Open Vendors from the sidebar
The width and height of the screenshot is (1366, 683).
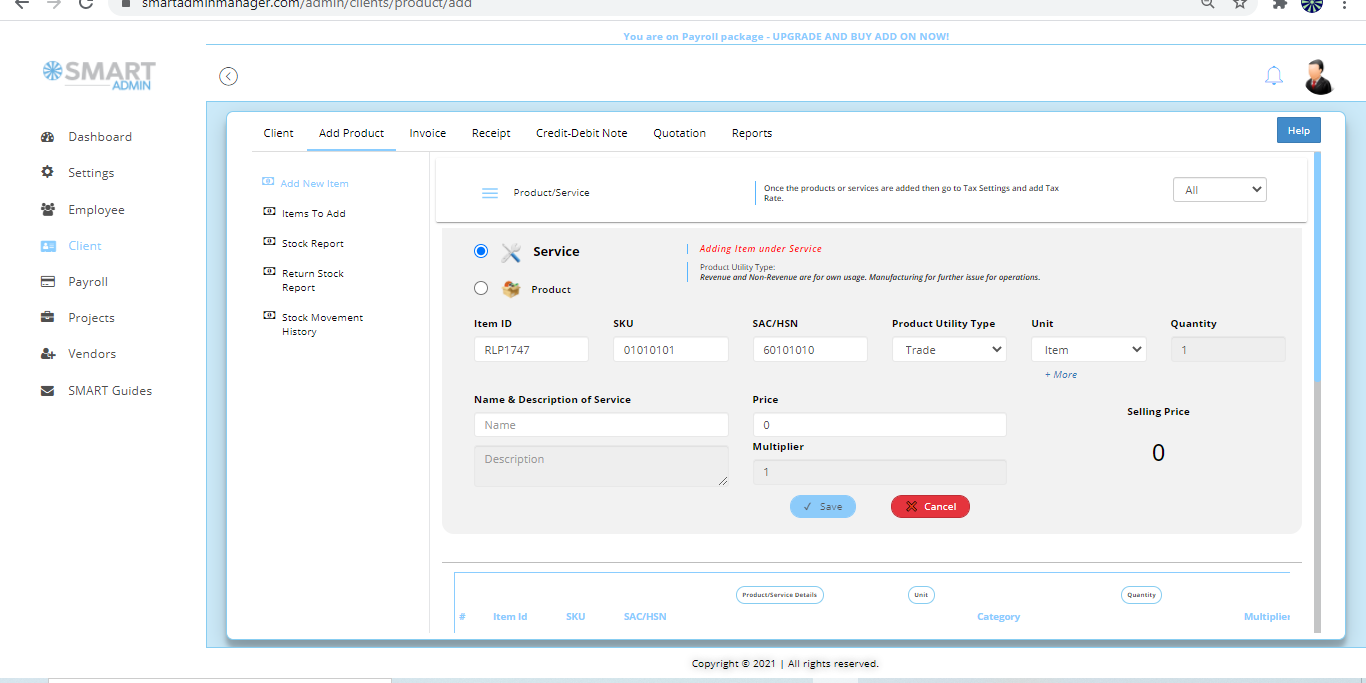pos(46,353)
